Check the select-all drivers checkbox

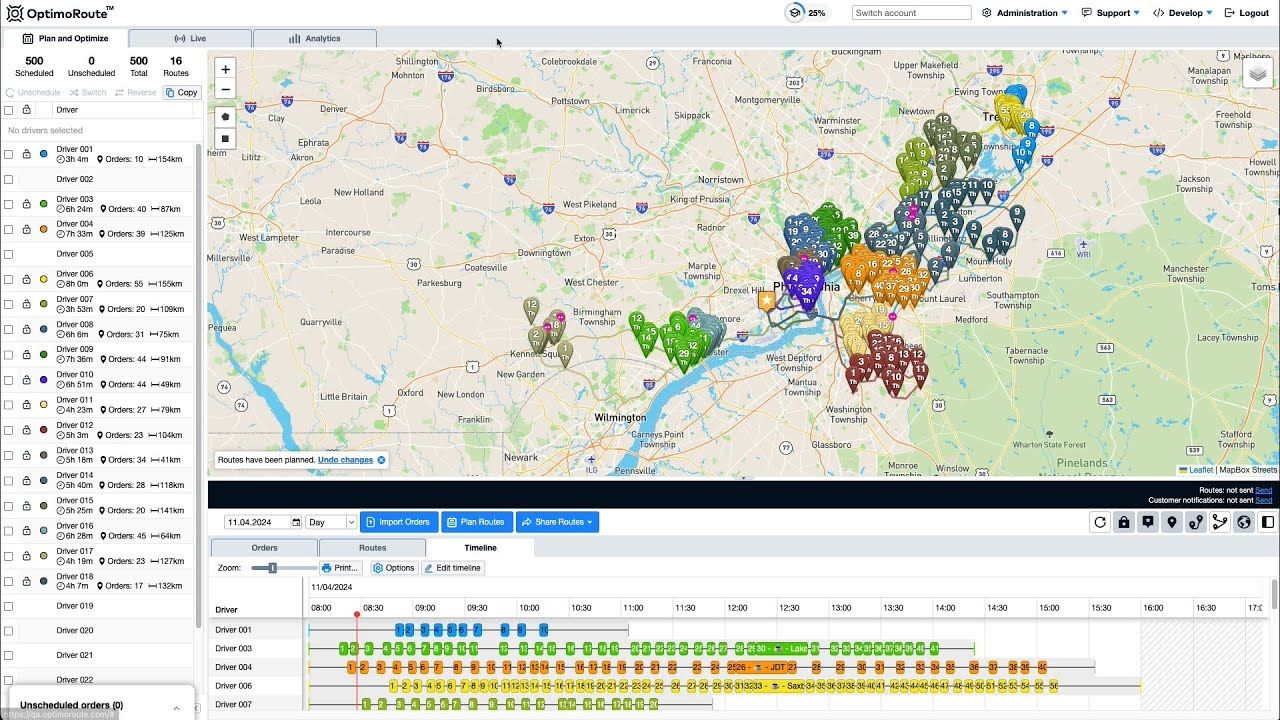pos(8,110)
